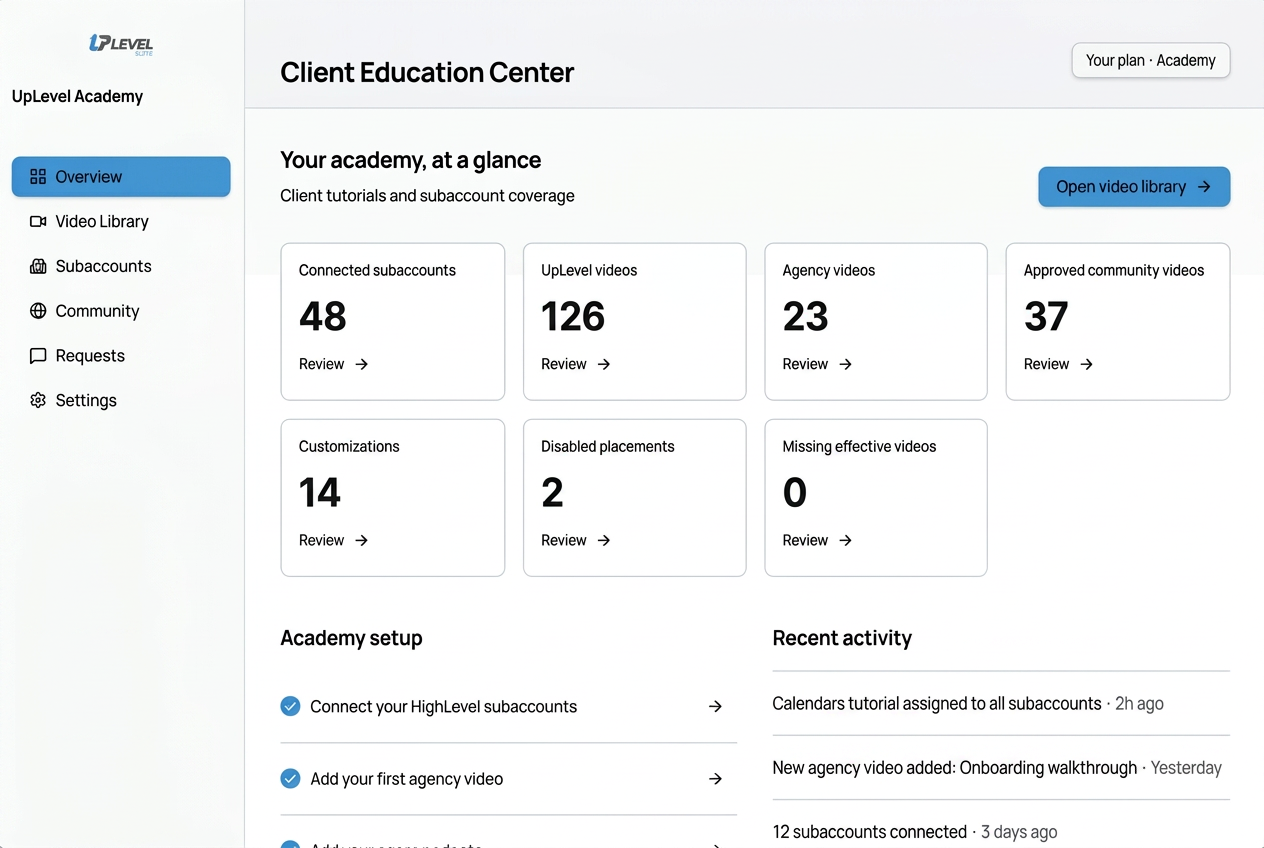
Task: Click the Subaccounts building icon
Action: (x=38, y=266)
